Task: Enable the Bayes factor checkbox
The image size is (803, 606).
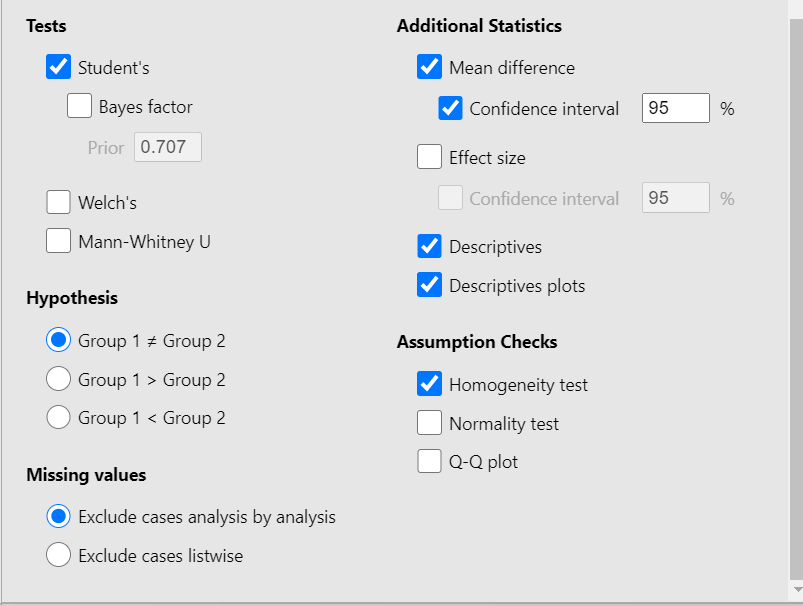Action: point(80,106)
